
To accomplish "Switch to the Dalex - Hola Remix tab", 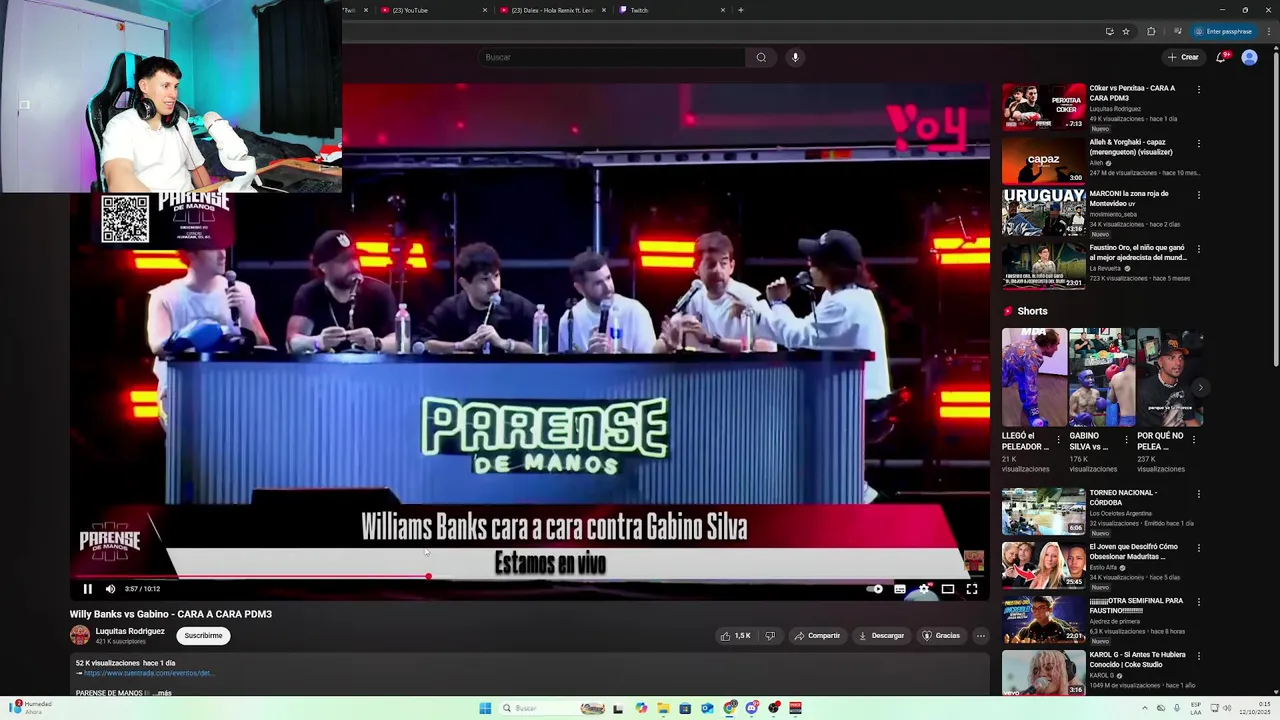I will pos(550,10).
